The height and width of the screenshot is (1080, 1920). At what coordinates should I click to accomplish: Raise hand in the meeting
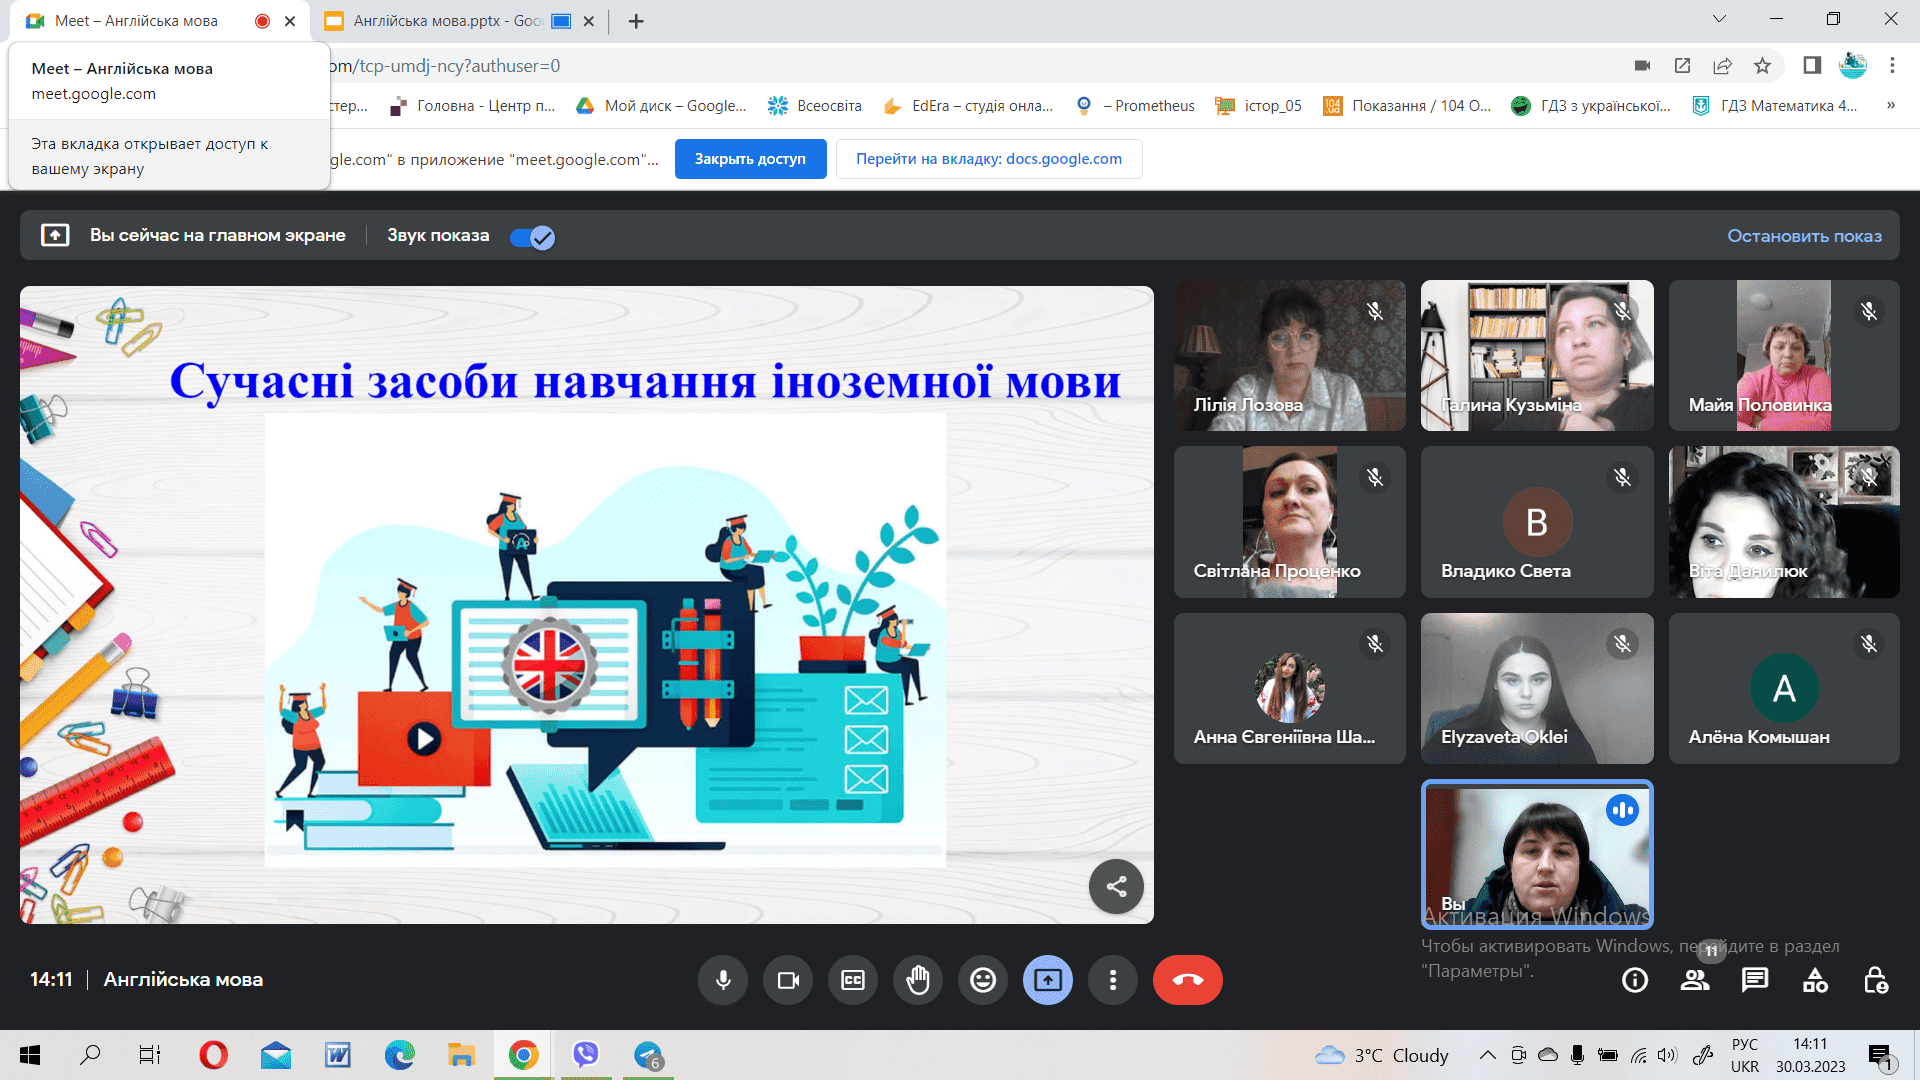tap(918, 980)
